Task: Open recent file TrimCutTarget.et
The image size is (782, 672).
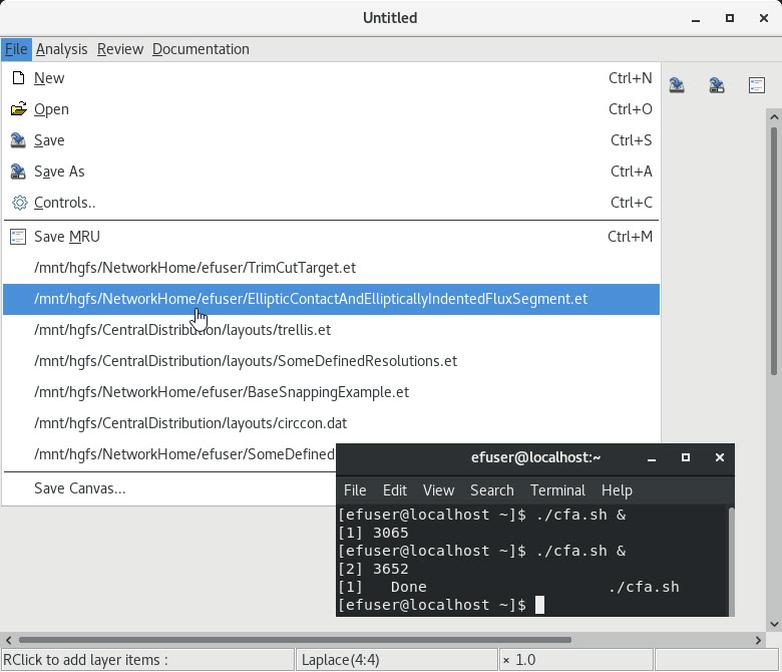Action: tap(195, 267)
